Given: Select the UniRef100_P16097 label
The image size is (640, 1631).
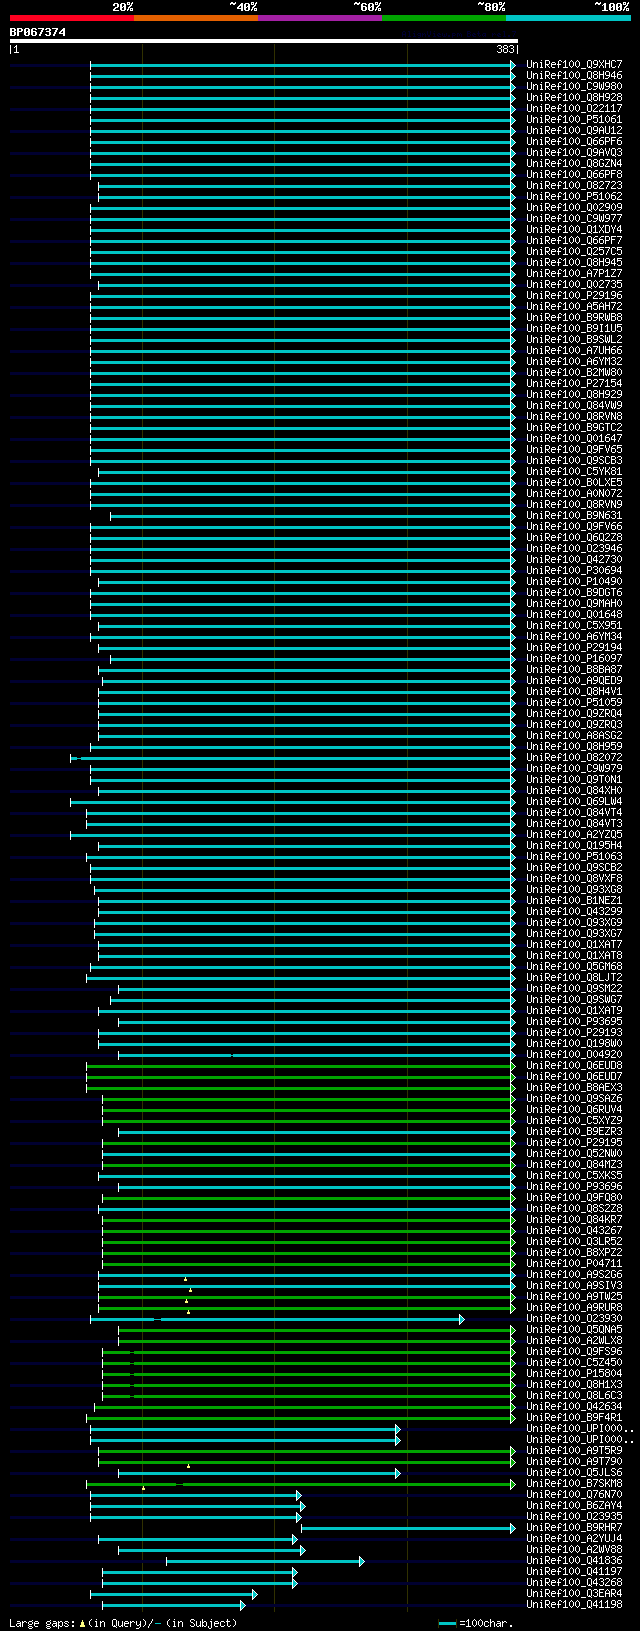Looking at the screenshot, I should (x=574, y=658).
